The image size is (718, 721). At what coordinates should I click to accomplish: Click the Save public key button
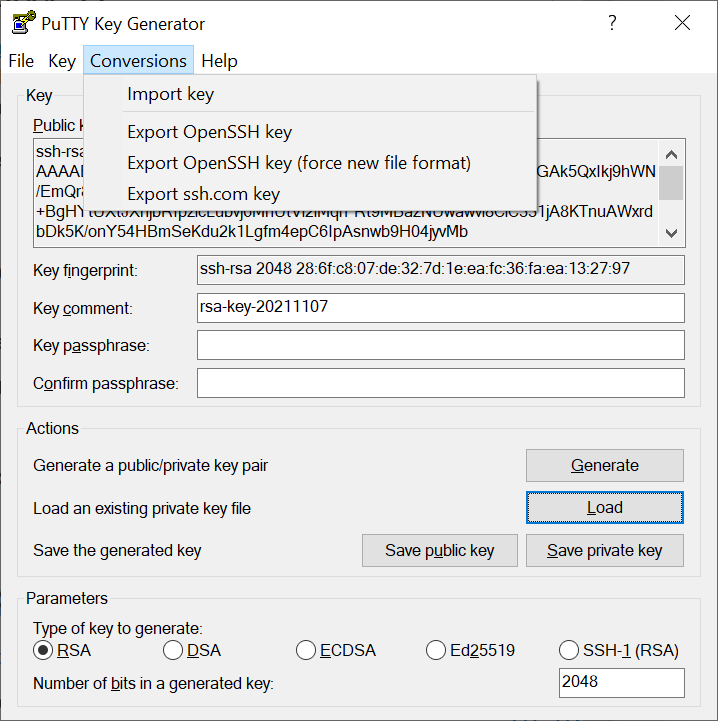click(440, 550)
